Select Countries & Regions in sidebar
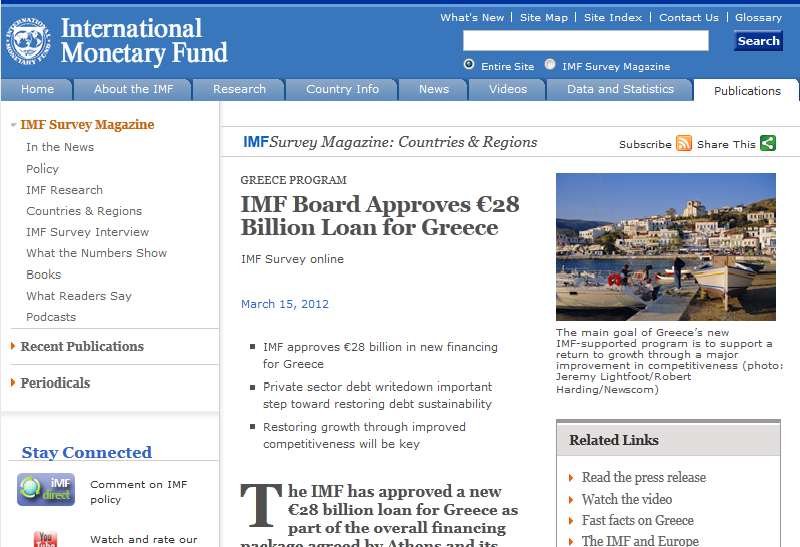This screenshot has width=800, height=547. click(x=84, y=211)
